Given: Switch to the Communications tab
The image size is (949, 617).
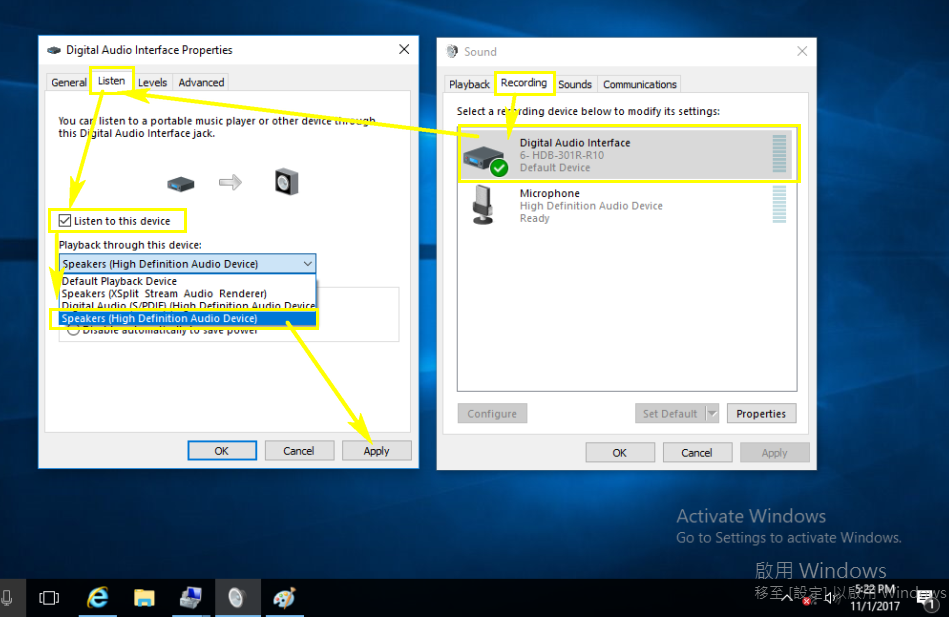Looking at the screenshot, I should pos(640,84).
